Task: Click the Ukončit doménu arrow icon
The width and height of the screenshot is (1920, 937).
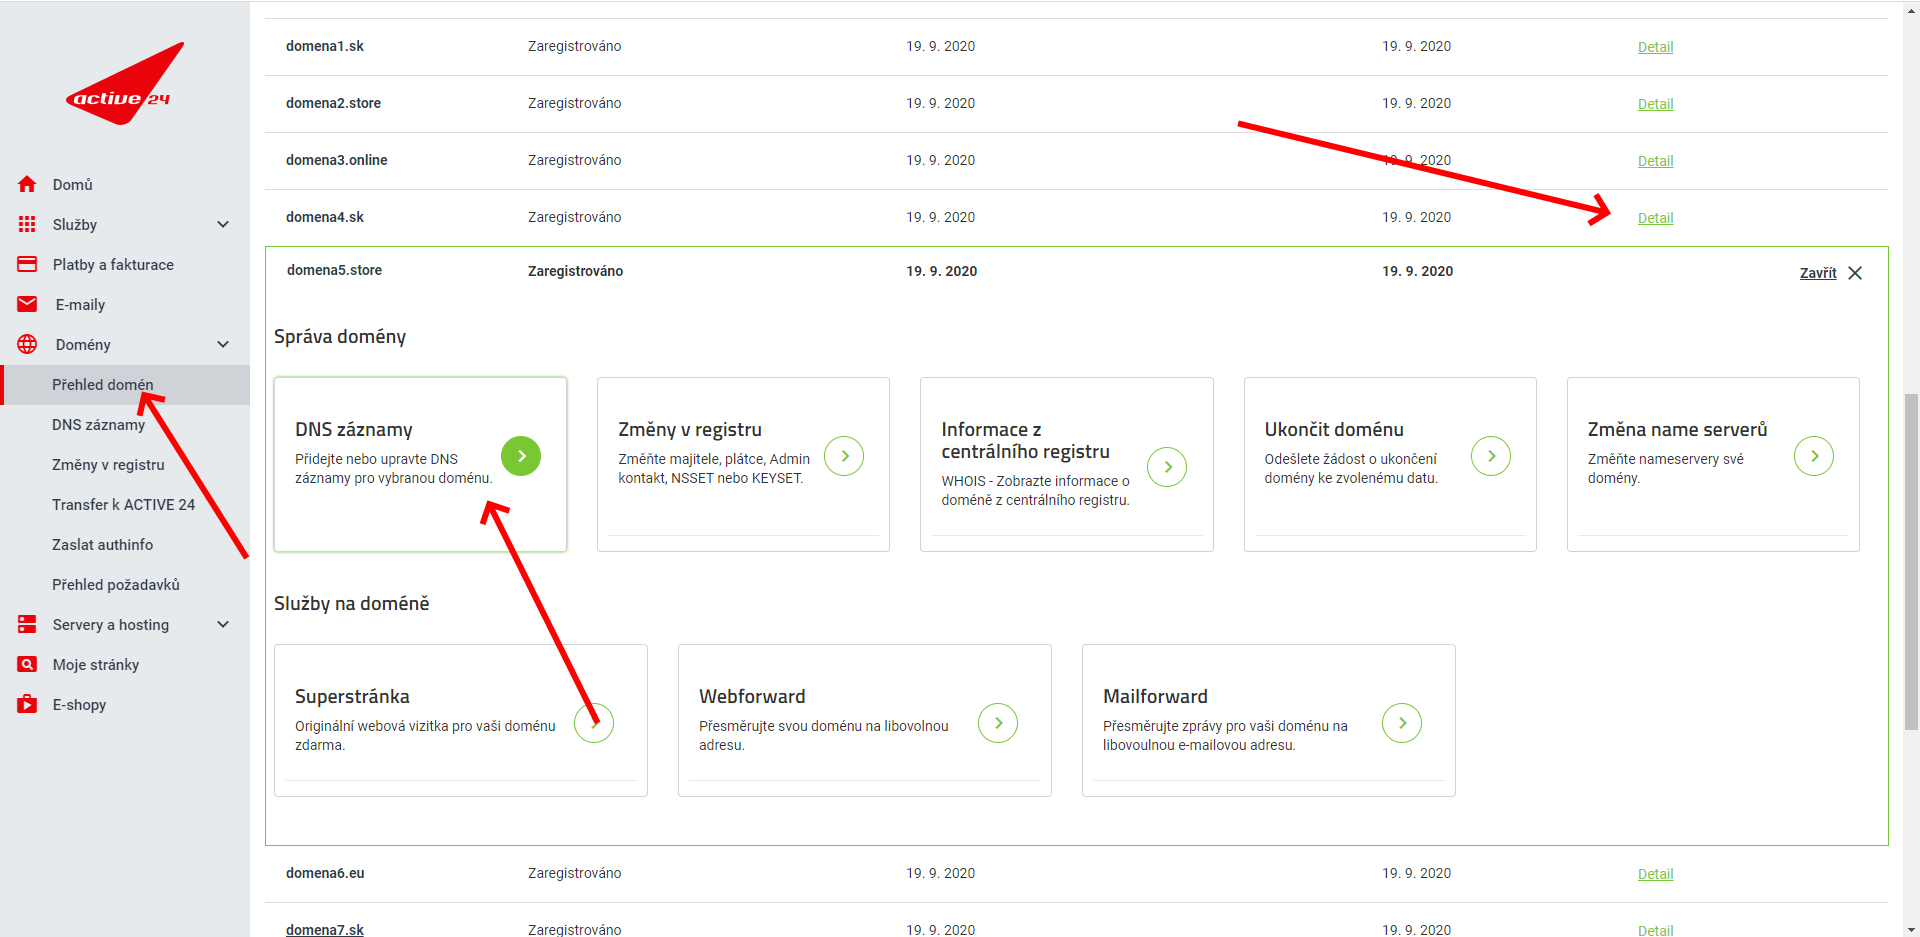Action: point(1490,456)
